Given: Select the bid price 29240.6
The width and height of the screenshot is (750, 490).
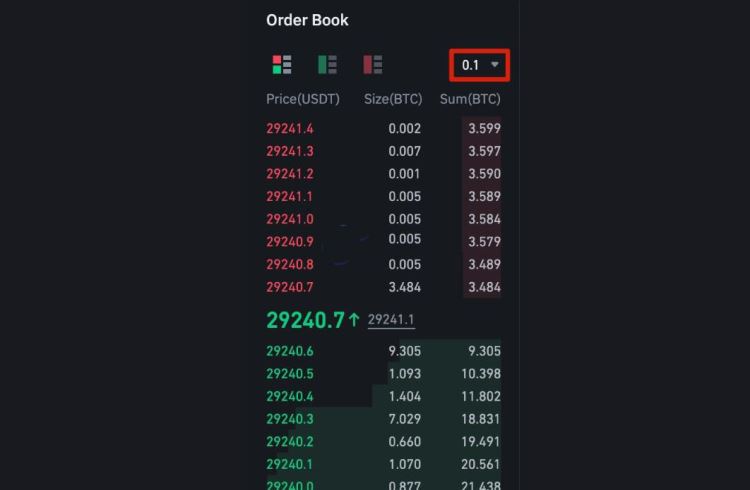Looking at the screenshot, I should coord(290,351).
